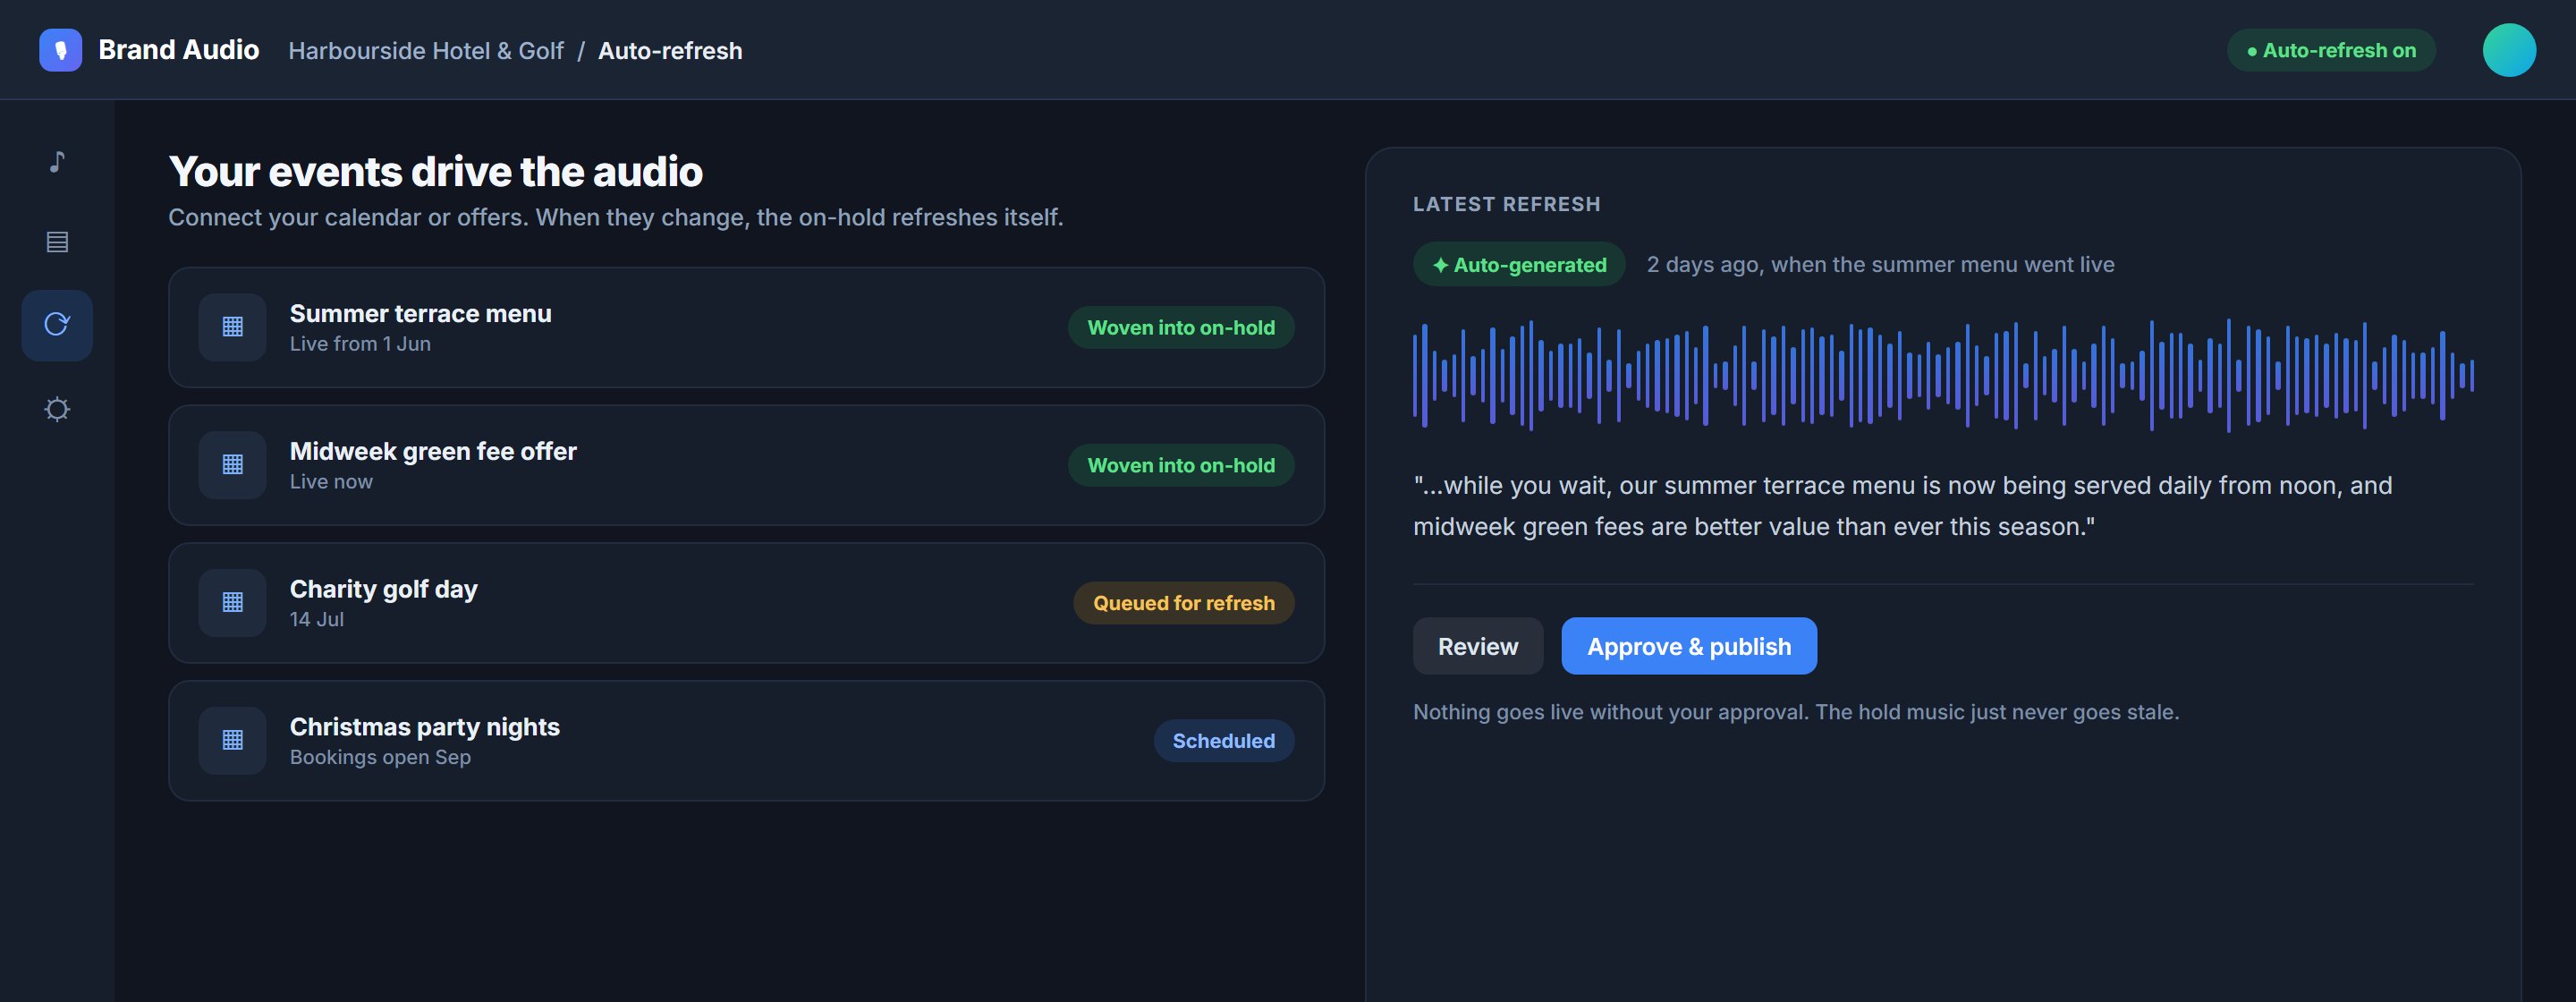Click the Charity golf day calendar icon
2576x1002 pixels.
(232, 603)
